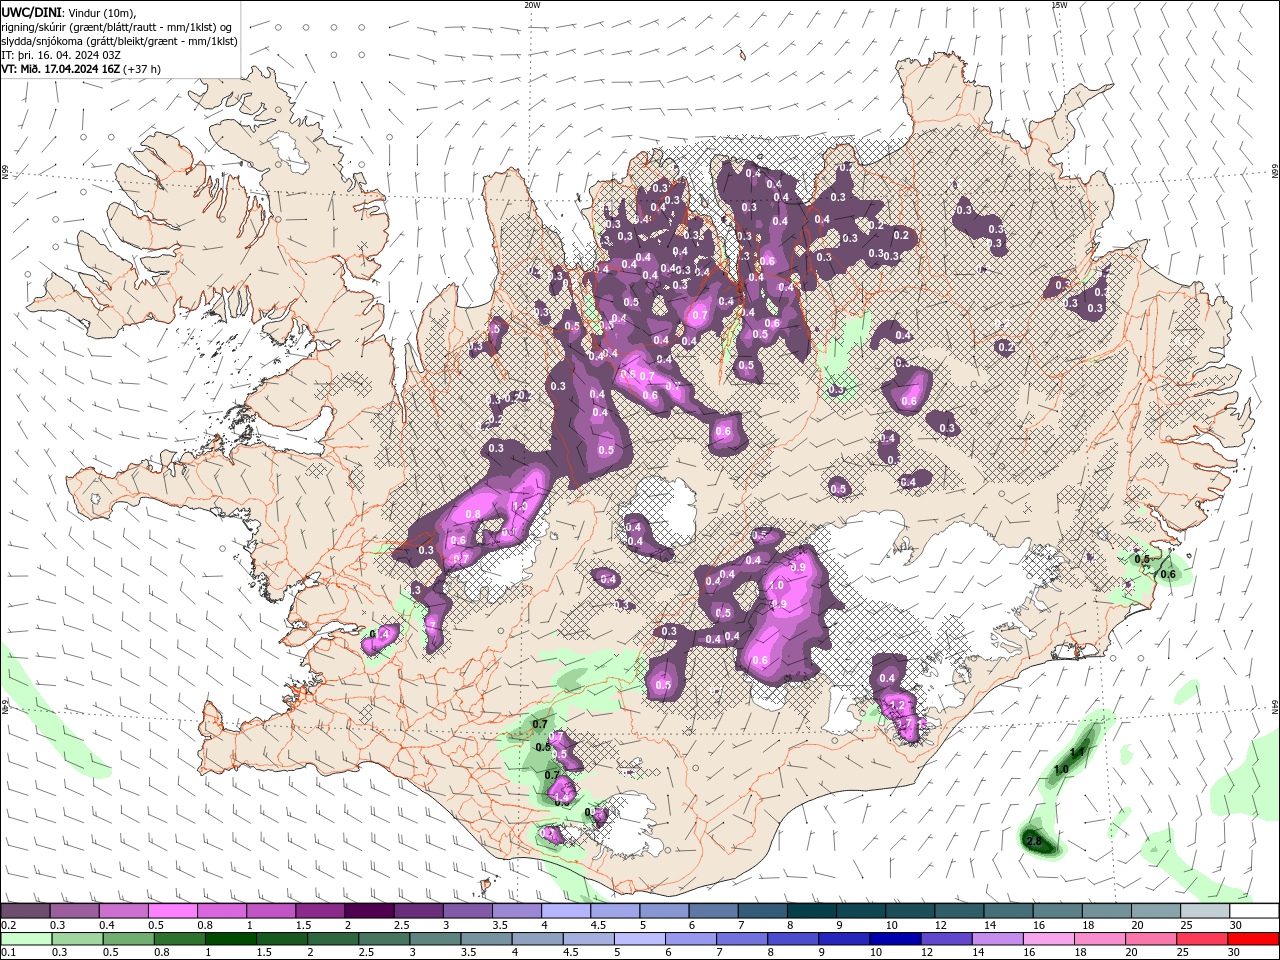This screenshot has width=1280, height=960.
Task: Click rain scale bright red swatch after 30
Action: tap(1253, 939)
